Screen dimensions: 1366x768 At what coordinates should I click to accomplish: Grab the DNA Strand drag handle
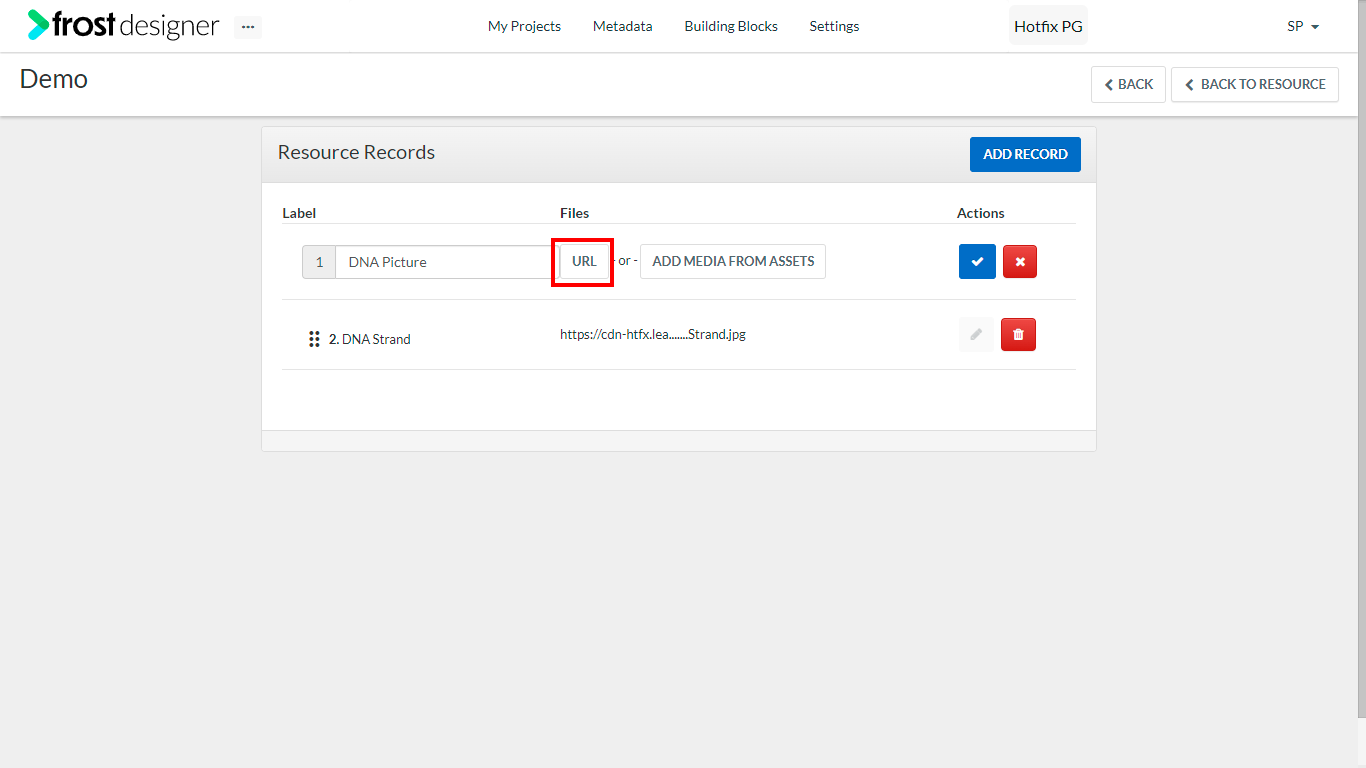click(x=314, y=339)
